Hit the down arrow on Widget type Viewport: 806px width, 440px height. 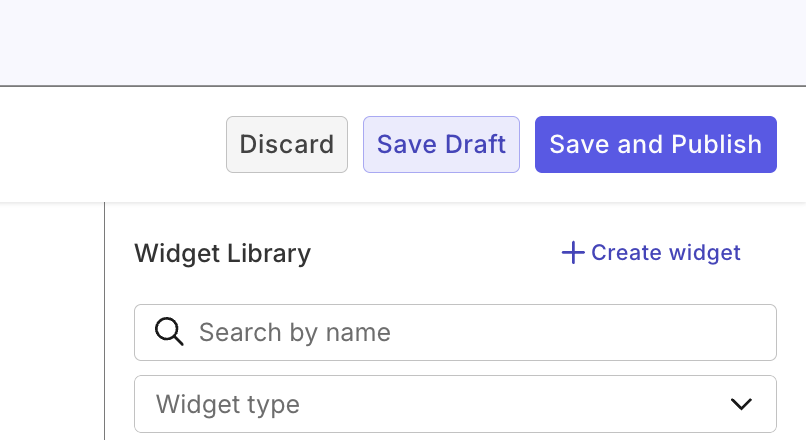(x=741, y=404)
